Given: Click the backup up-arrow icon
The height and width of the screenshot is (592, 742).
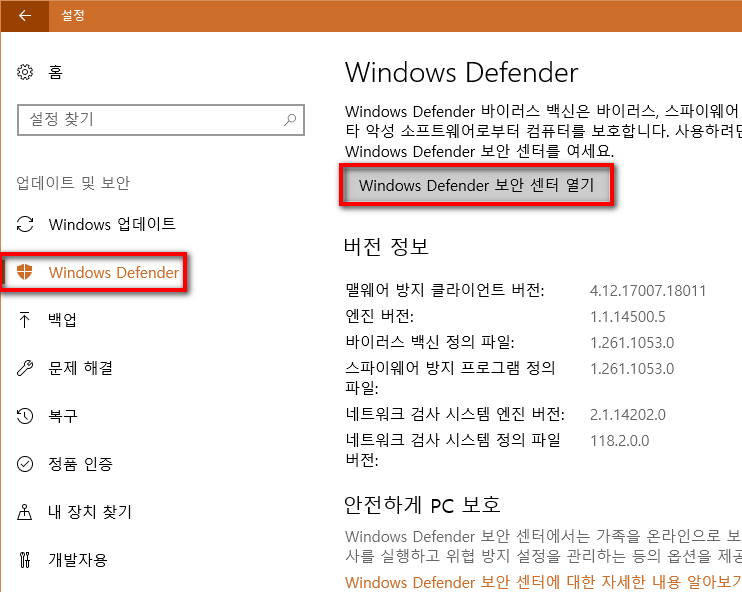Looking at the screenshot, I should (25, 320).
